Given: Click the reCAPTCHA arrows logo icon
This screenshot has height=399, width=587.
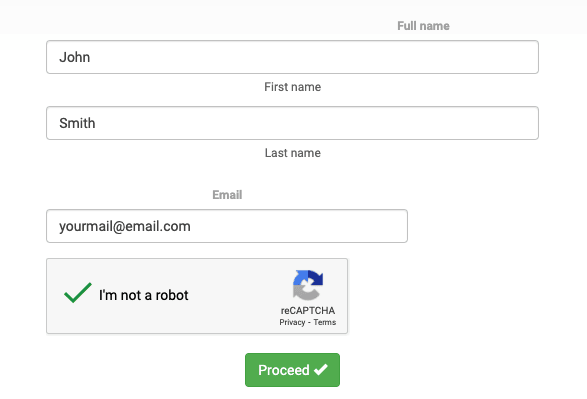Looking at the screenshot, I should click(x=308, y=285).
